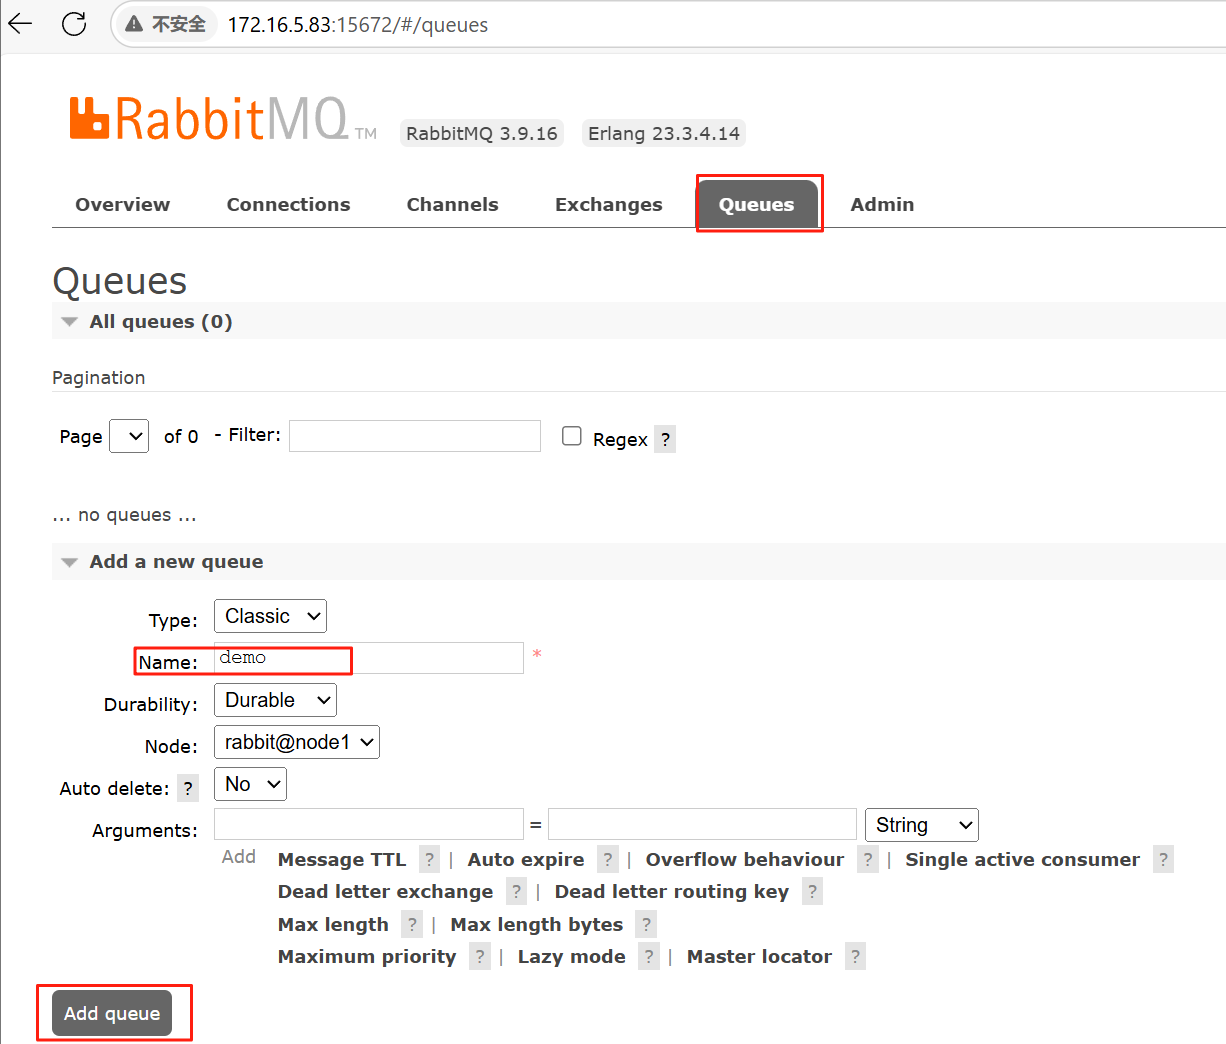The width and height of the screenshot is (1226, 1044).
Task: Click the Add argument link
Action: [x=239, y=856]
